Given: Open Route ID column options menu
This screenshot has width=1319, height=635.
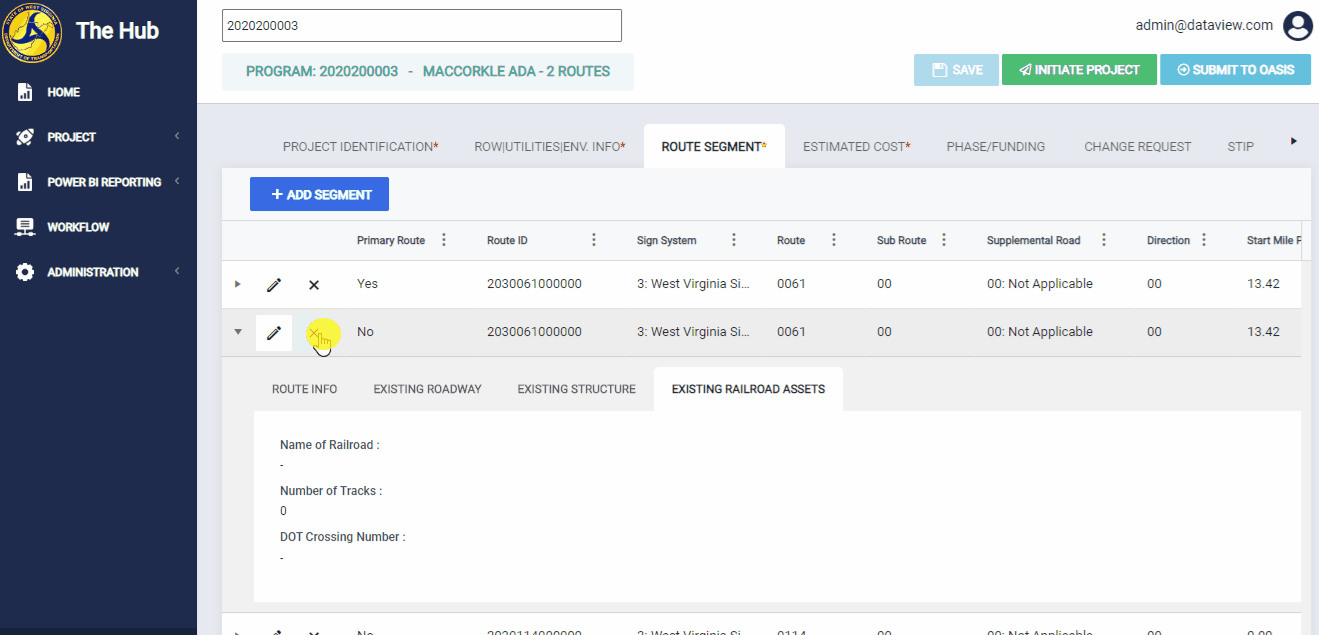Looking at the screenshot, I should [594, 240].
